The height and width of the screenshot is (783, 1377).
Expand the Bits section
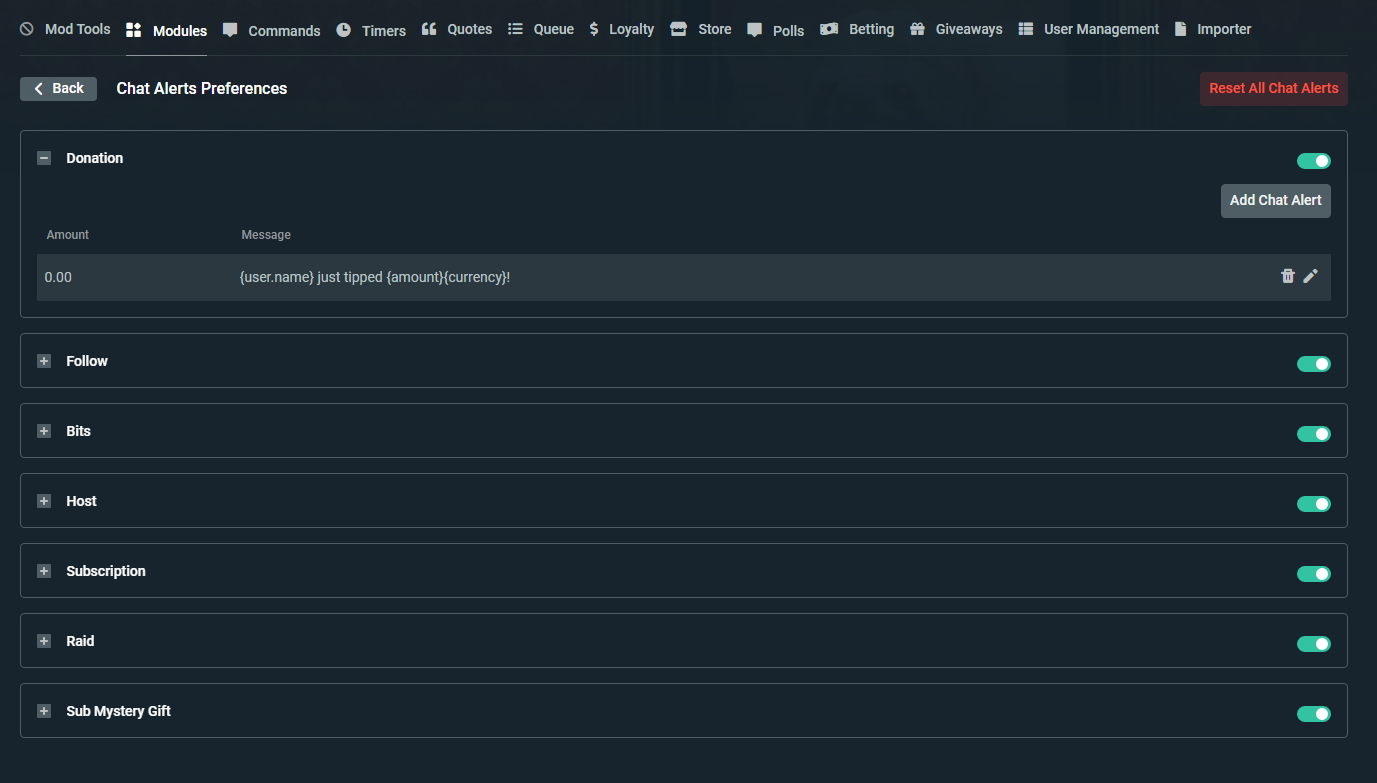(44, 431)
